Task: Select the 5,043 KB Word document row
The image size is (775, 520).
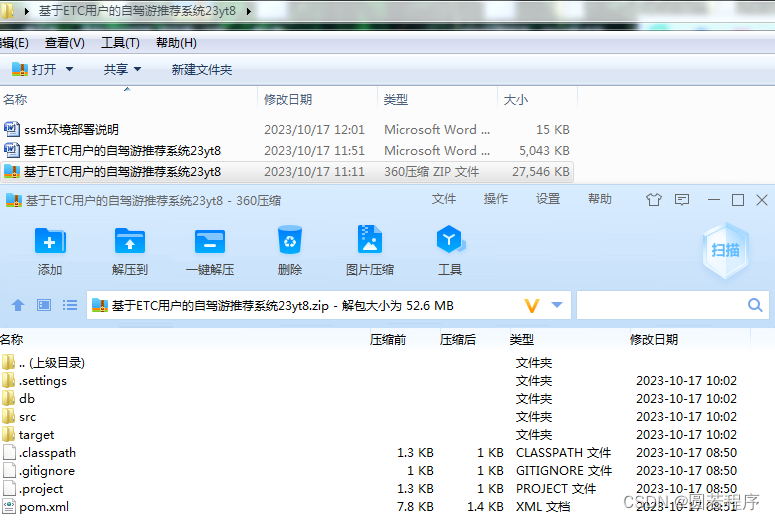Action: (287, 150)
